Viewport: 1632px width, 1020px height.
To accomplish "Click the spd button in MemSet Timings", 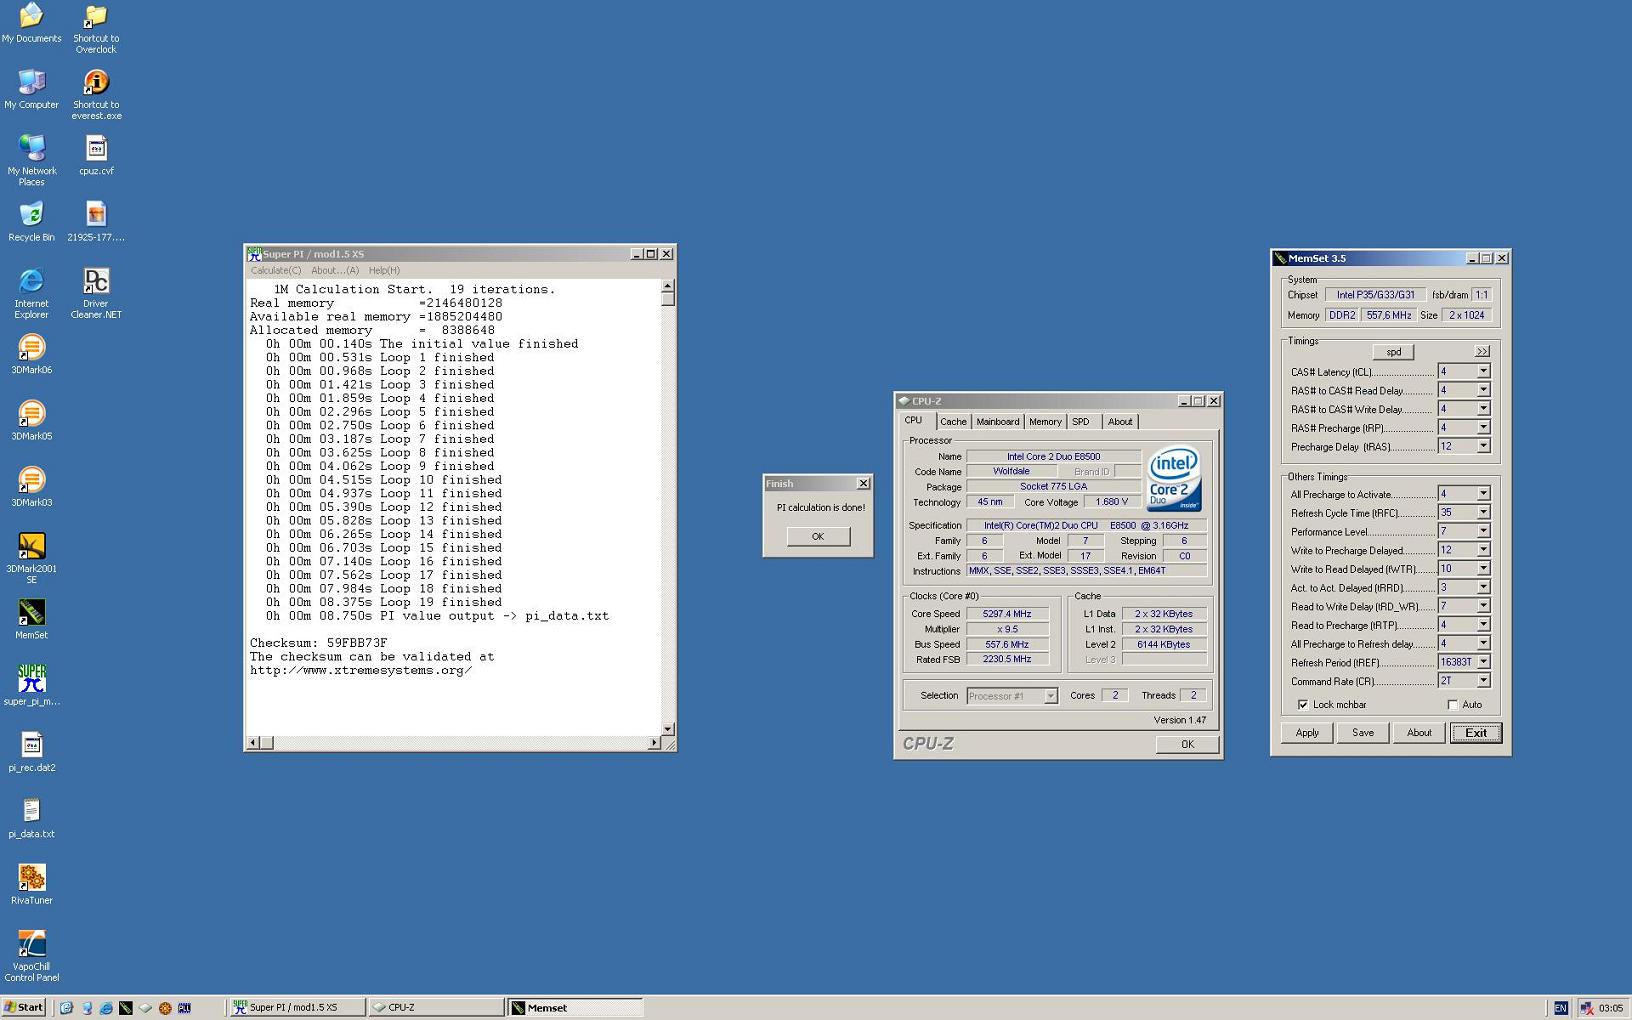I will 1393,352.
